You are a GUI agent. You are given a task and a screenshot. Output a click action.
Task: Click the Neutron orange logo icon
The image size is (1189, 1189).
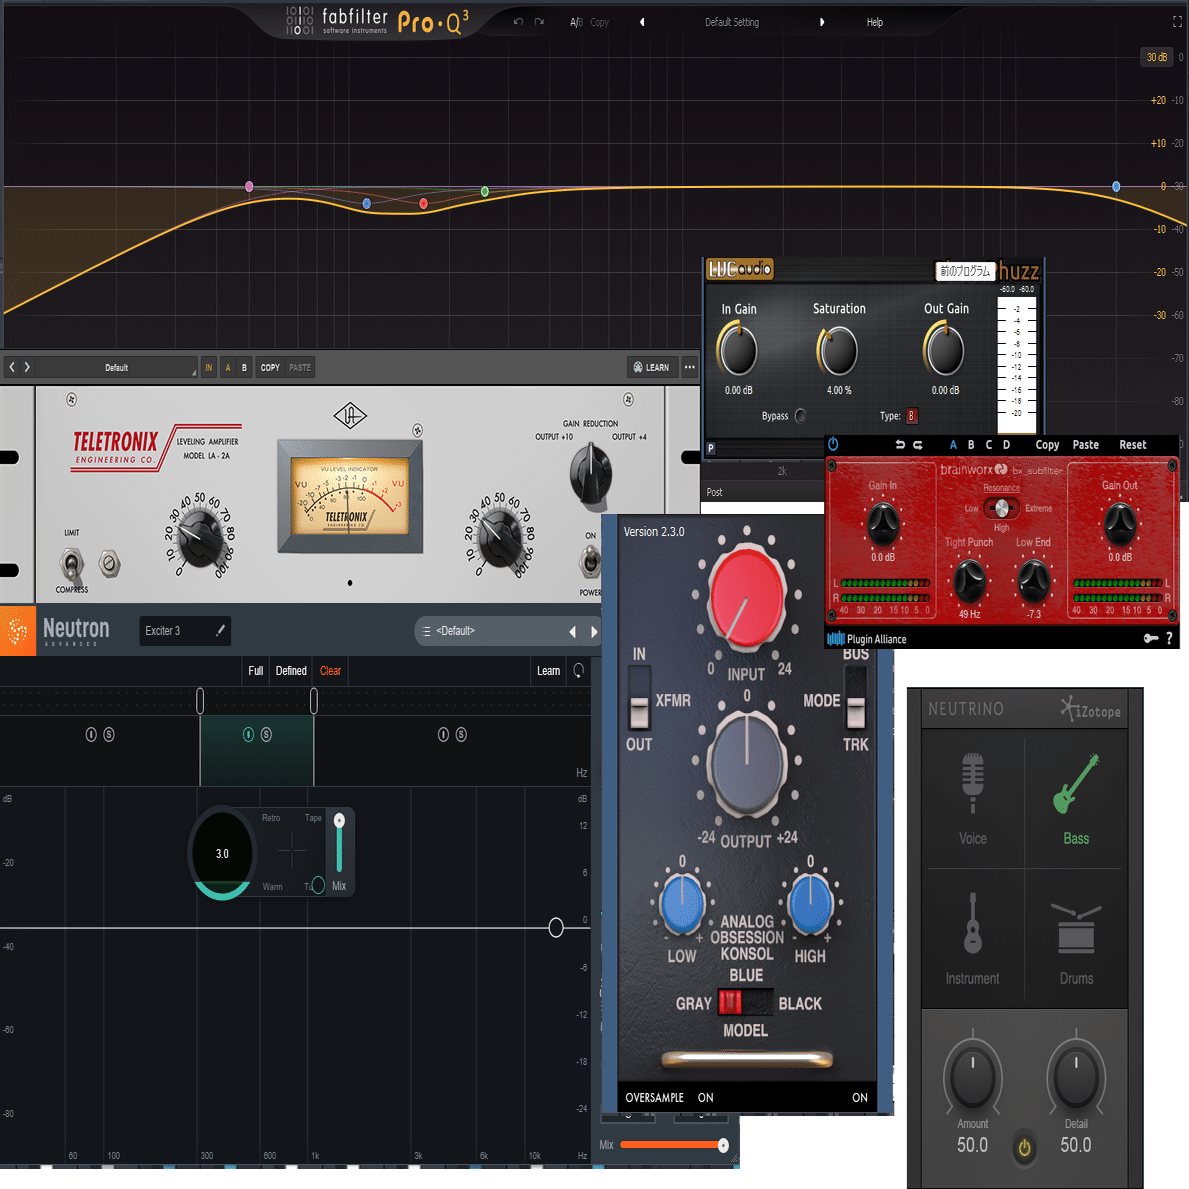[17, 630]
